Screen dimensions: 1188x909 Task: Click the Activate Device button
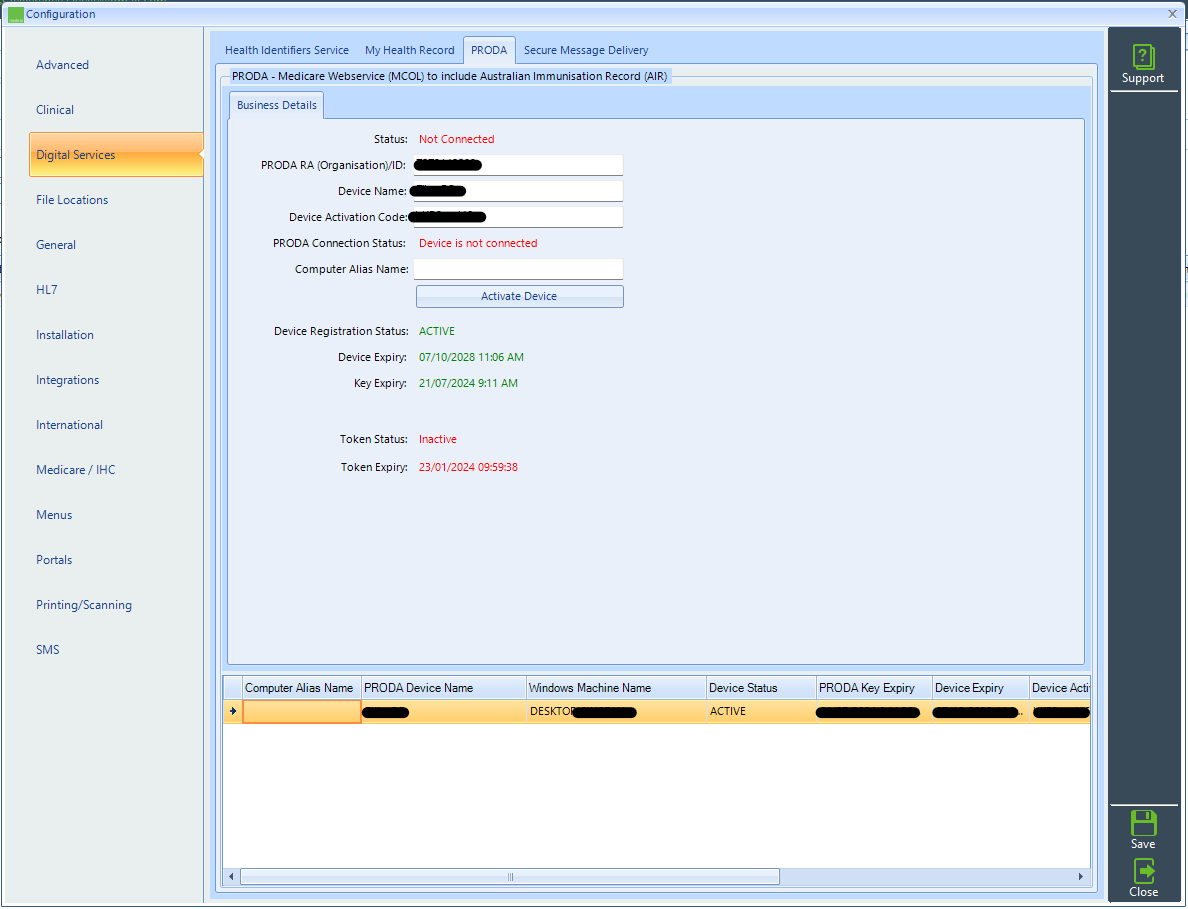520,296
